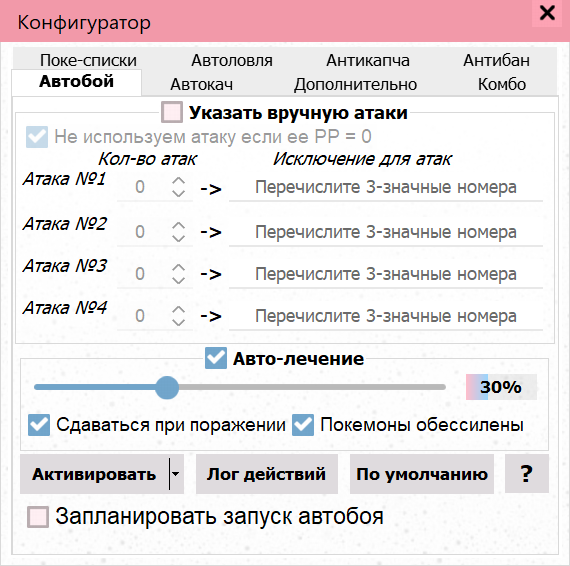The image size is (570, 566).
Task: Decrease Атака №4 attack count
Action: (x=178, y=322)
